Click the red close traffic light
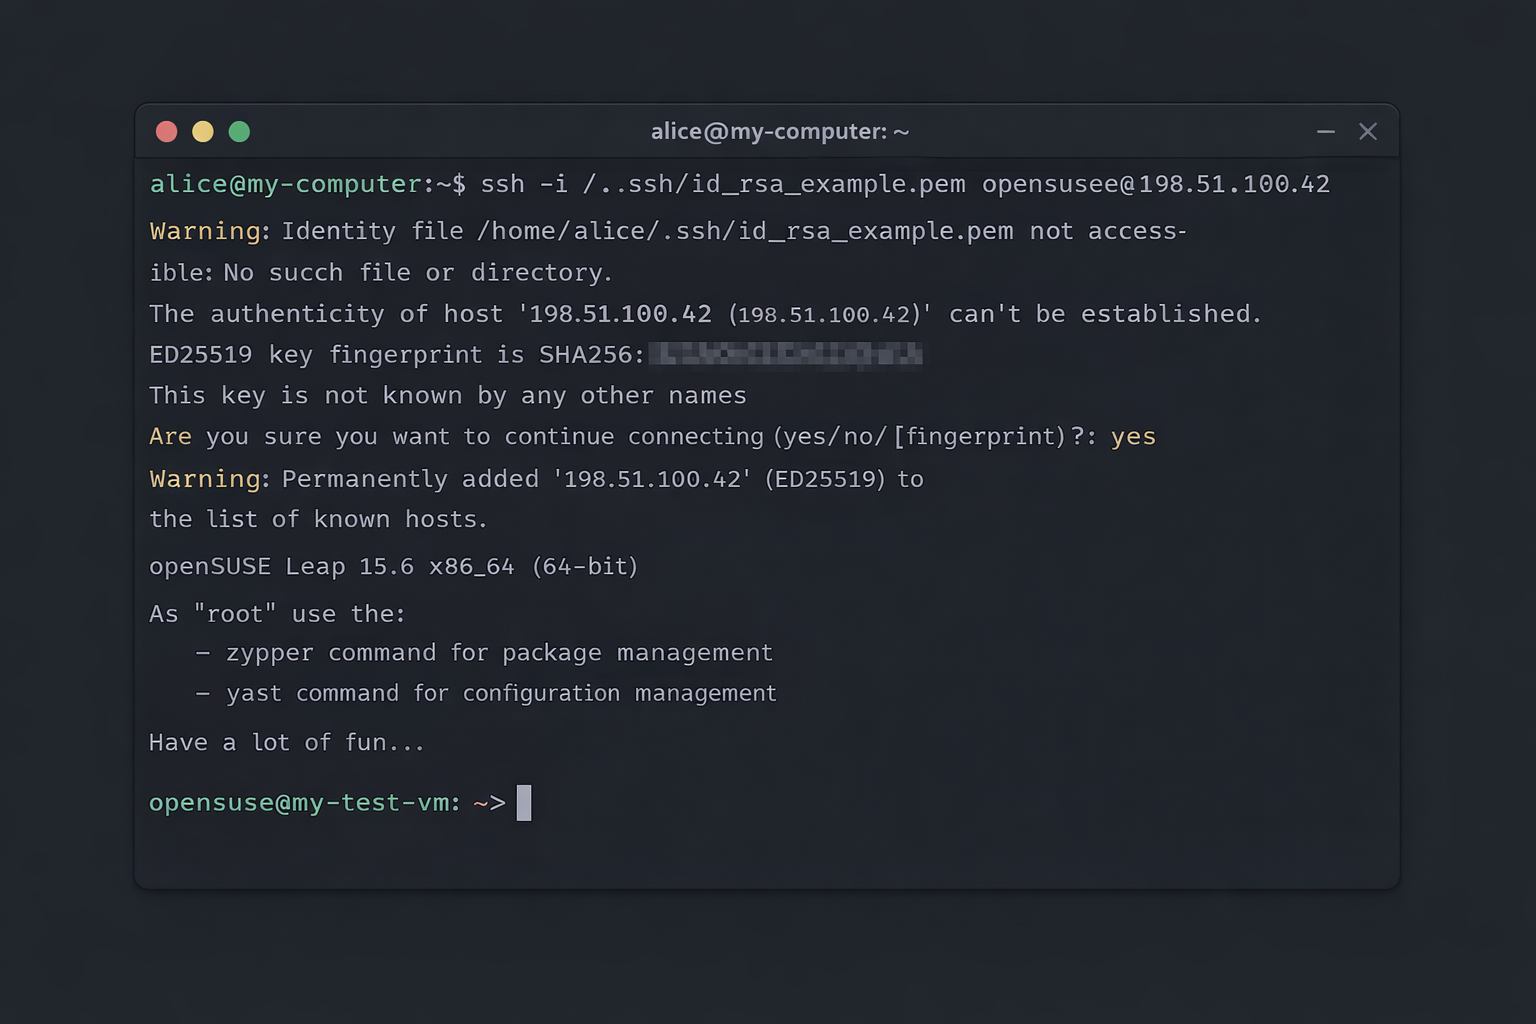1536x1024 pixels. [x=166, y=131]
